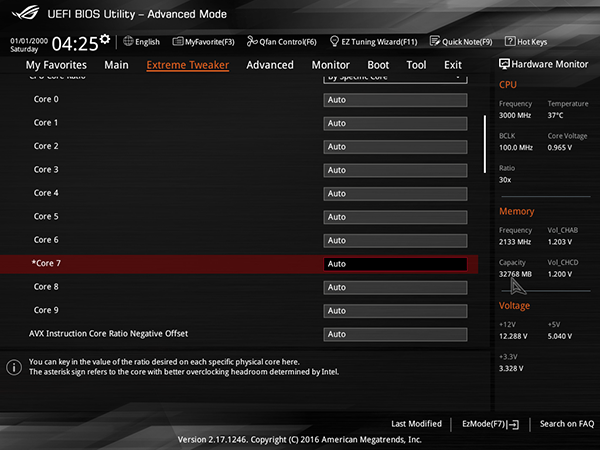Image resolution: width=600 pixels, height=450 pixels.
Task: Click the EZ Tuning Wizard lightbulb icon
Action: pos(334,41)
